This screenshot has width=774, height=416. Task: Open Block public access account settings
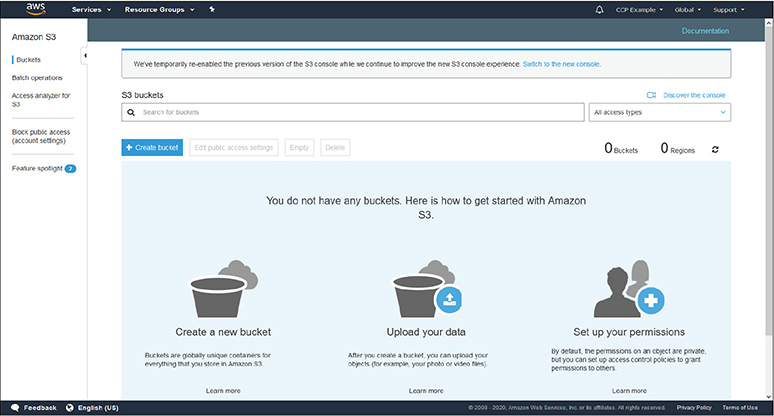(40, 136)
